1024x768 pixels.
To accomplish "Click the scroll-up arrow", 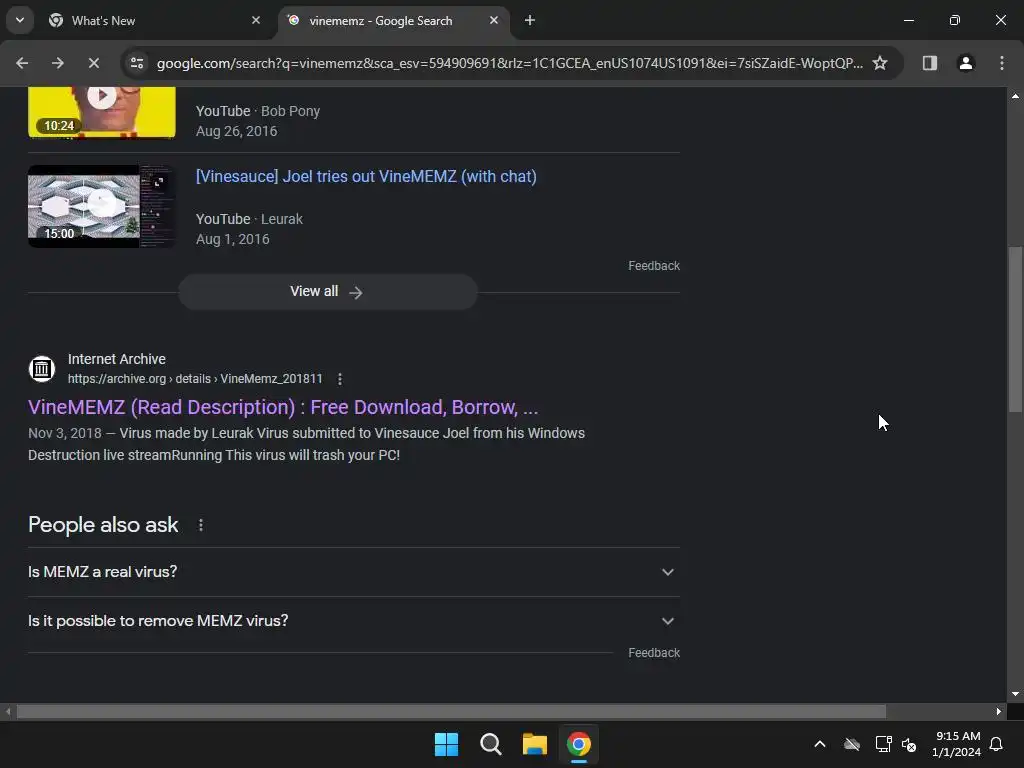I will click(1015, 96).
